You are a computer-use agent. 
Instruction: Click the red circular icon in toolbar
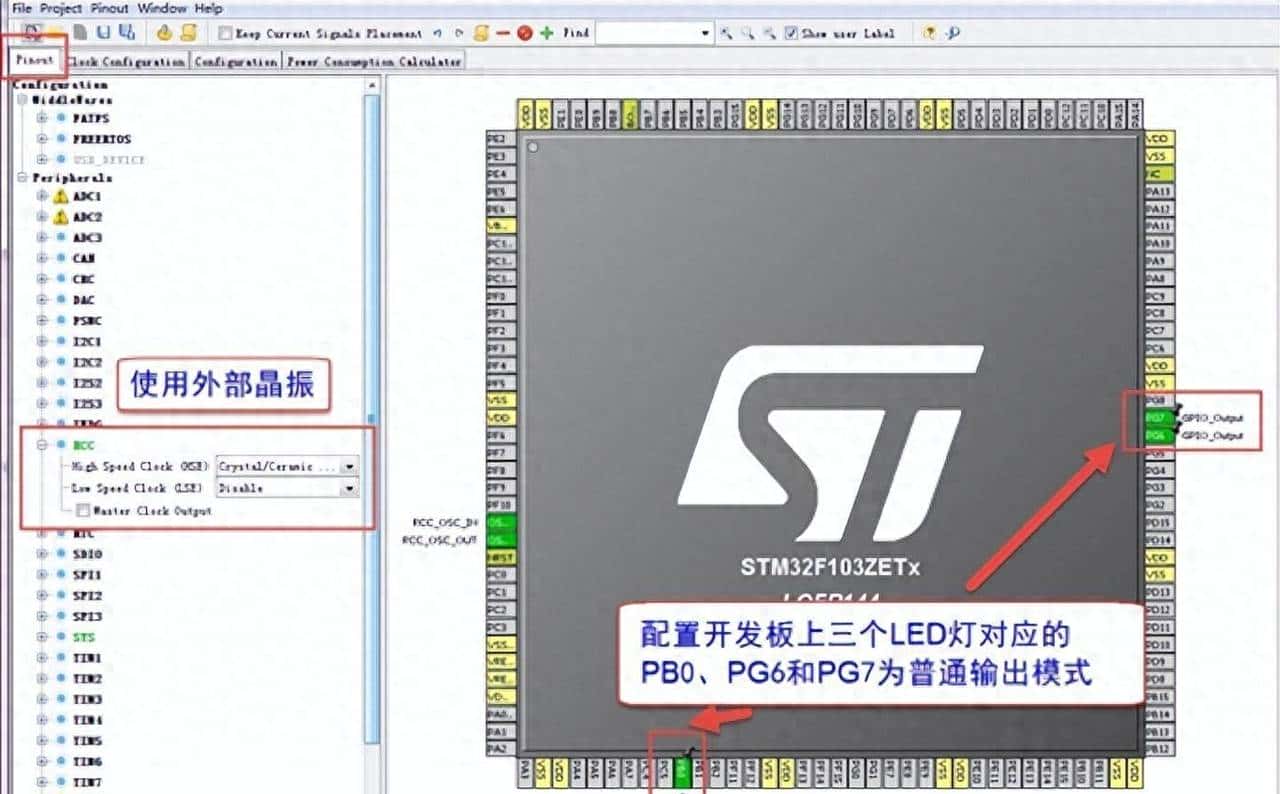click(x=524, y=33)
